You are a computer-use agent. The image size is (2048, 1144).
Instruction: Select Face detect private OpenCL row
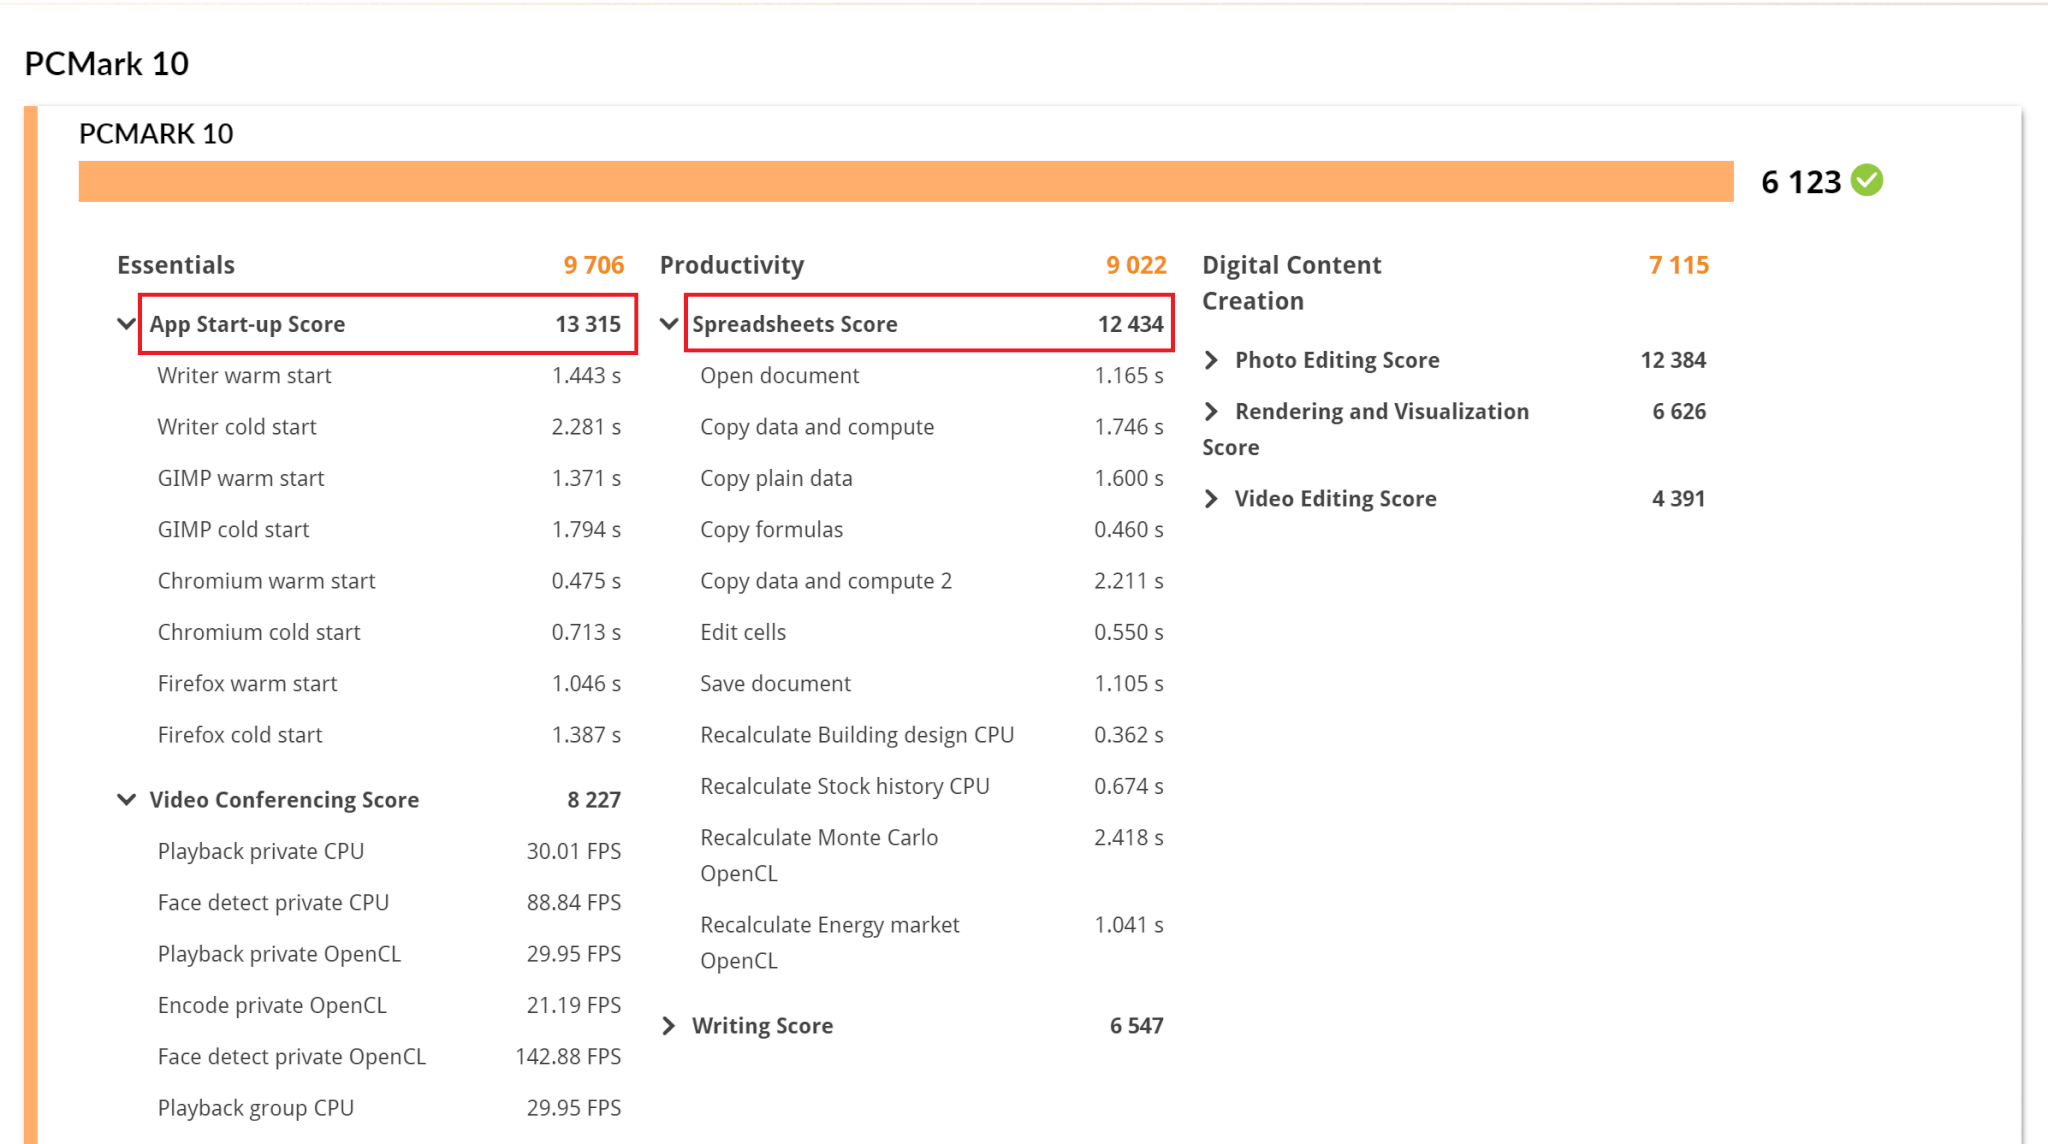coord(389,1057)
